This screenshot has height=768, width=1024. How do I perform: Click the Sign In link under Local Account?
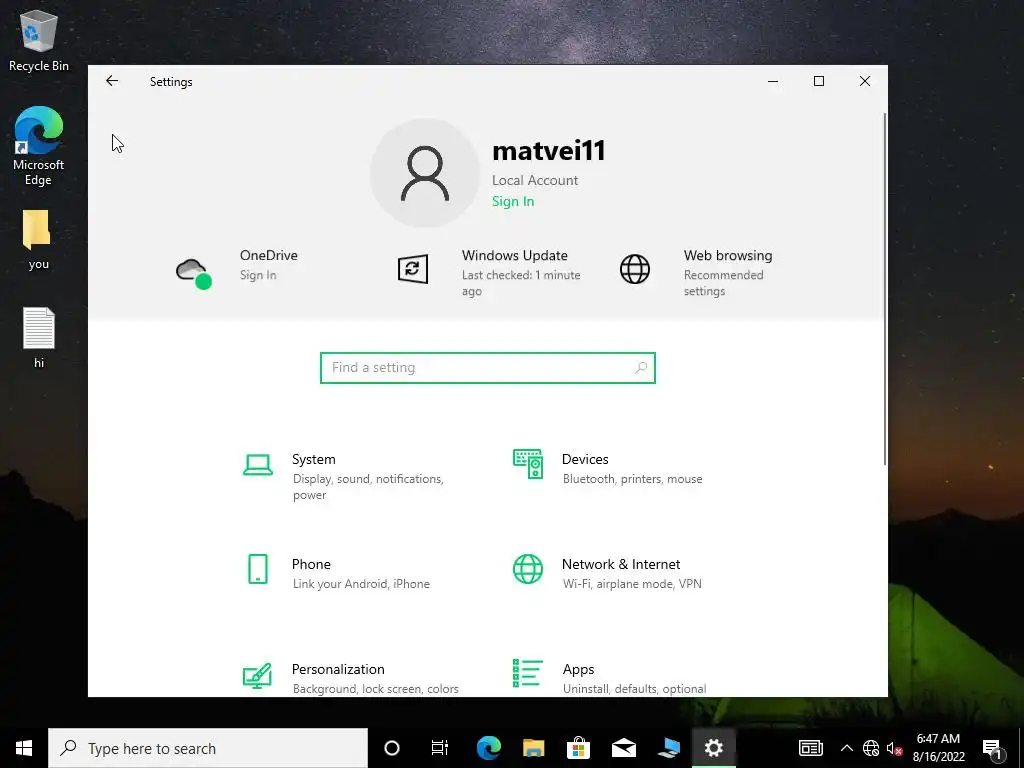pos(513,201)
